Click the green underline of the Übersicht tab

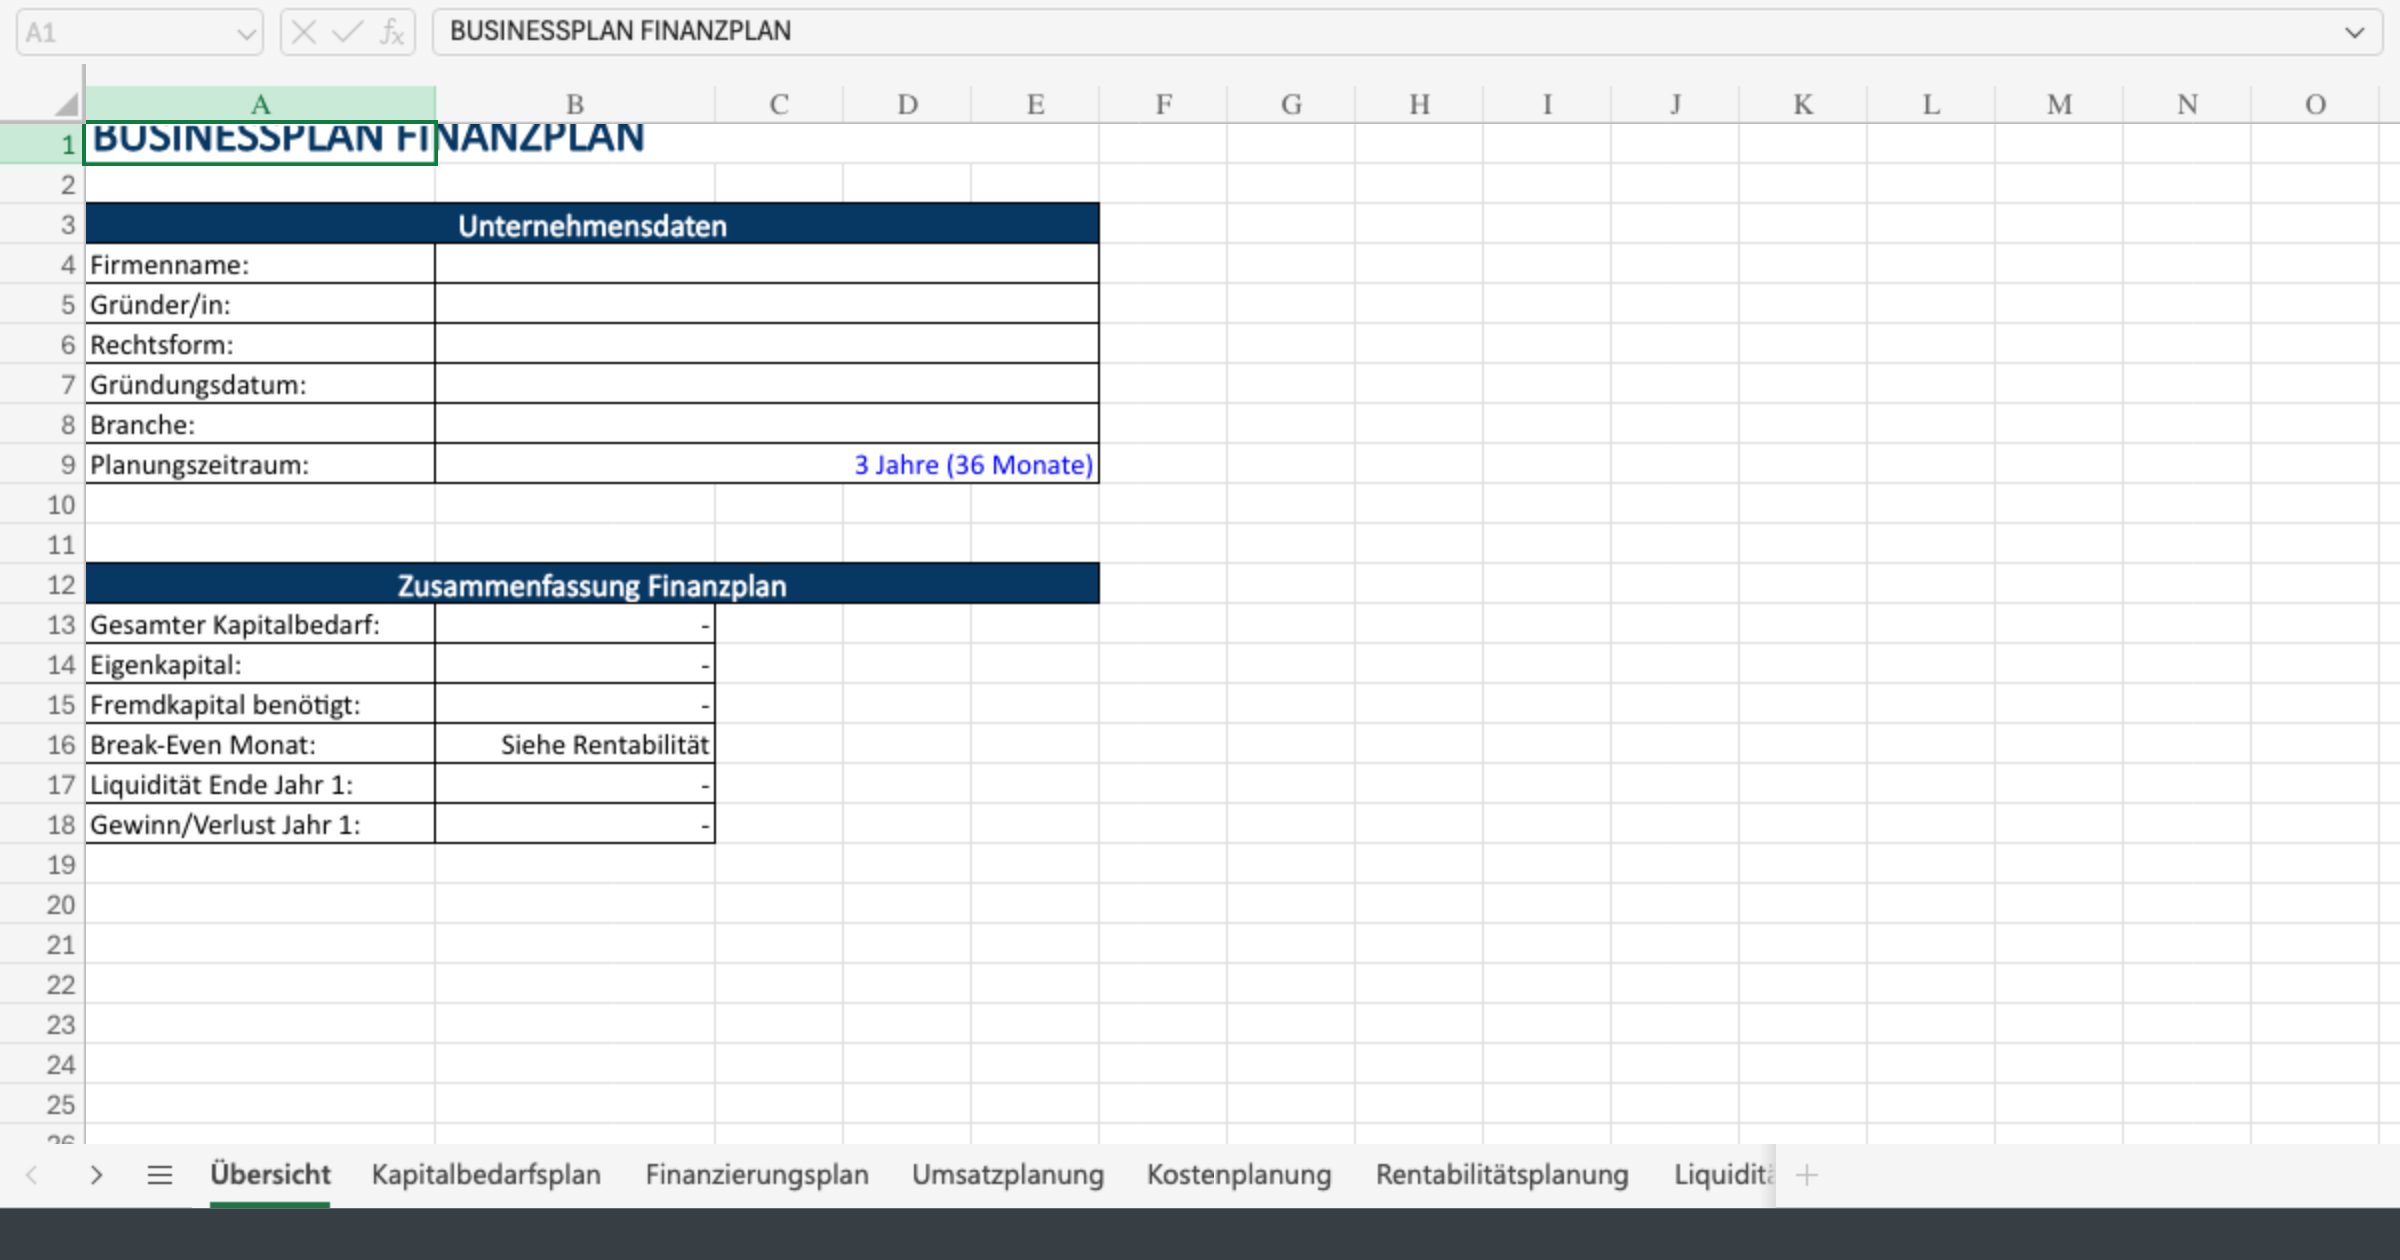point(269,1207)
